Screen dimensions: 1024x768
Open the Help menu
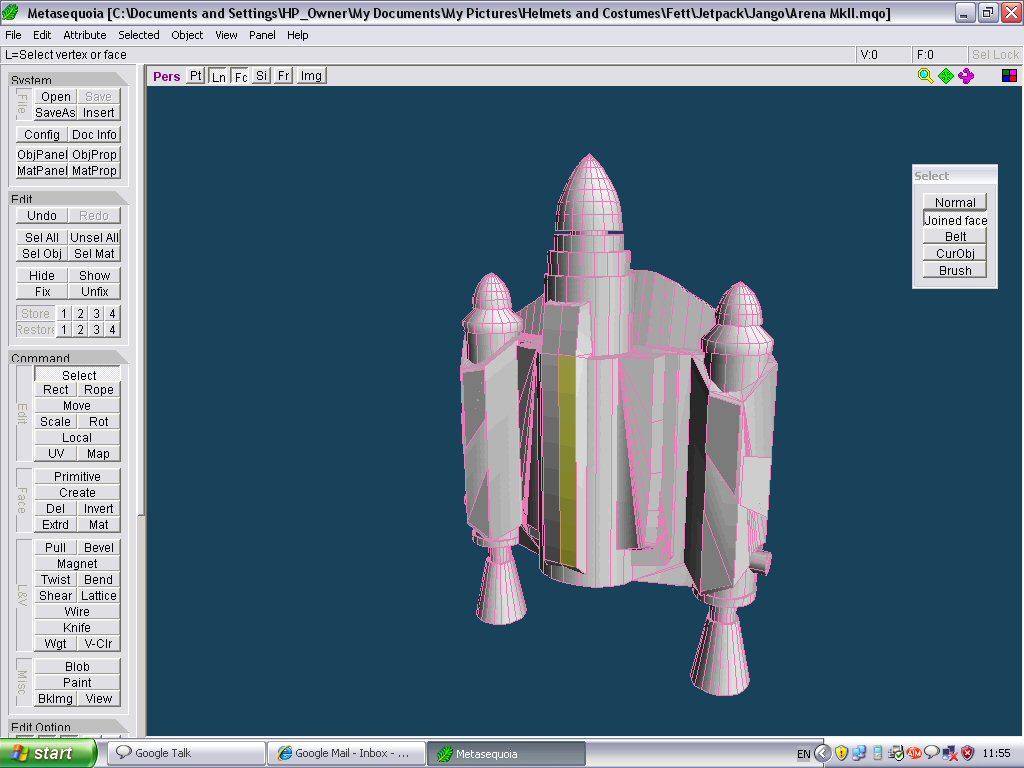click(297, 35)
